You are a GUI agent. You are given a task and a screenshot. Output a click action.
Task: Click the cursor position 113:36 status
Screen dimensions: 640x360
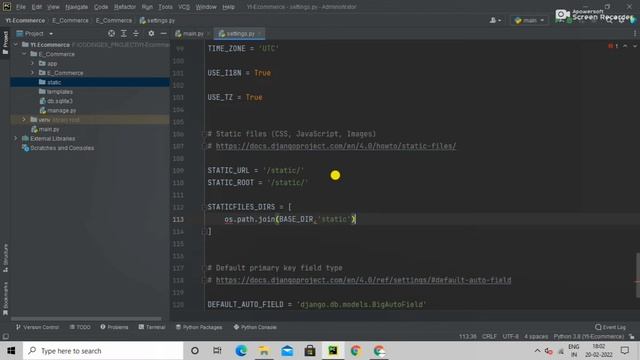coord(467,336)
